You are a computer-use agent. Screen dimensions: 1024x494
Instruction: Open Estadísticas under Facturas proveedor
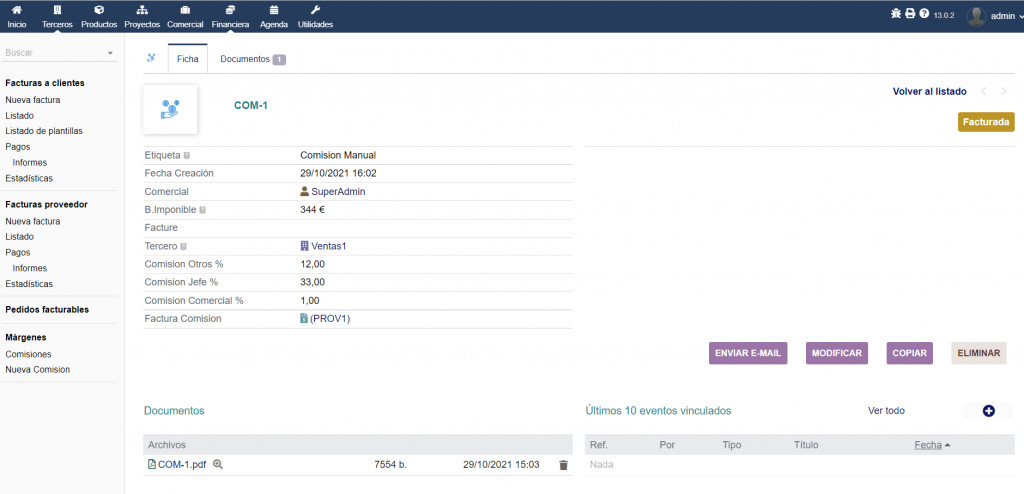(29, 284)
